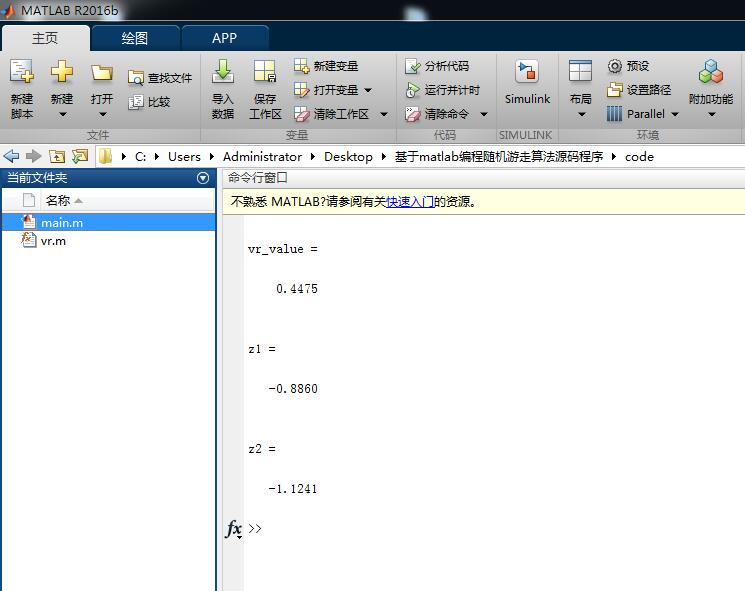Screen dimensions: 745x591
Task: Launch Simulink from the toolbar
Action: click(x=527, y=82)
